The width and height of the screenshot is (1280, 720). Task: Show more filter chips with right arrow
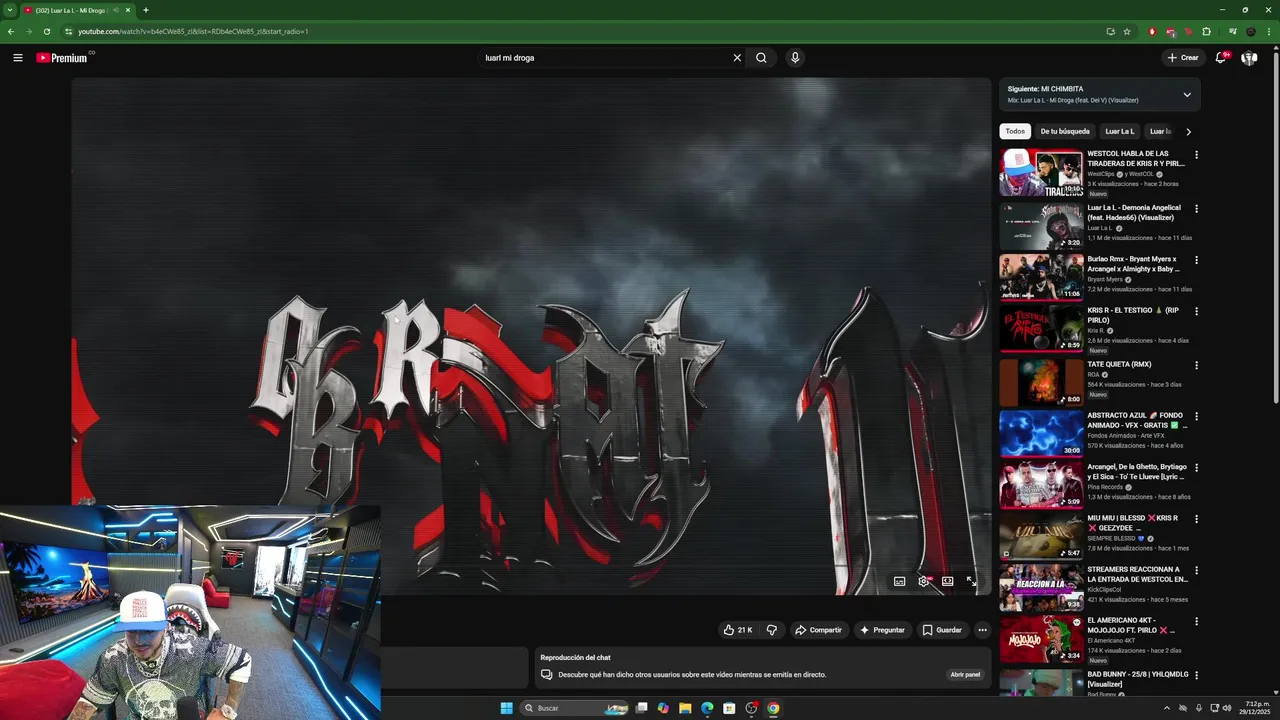(x=1188, y=131)
